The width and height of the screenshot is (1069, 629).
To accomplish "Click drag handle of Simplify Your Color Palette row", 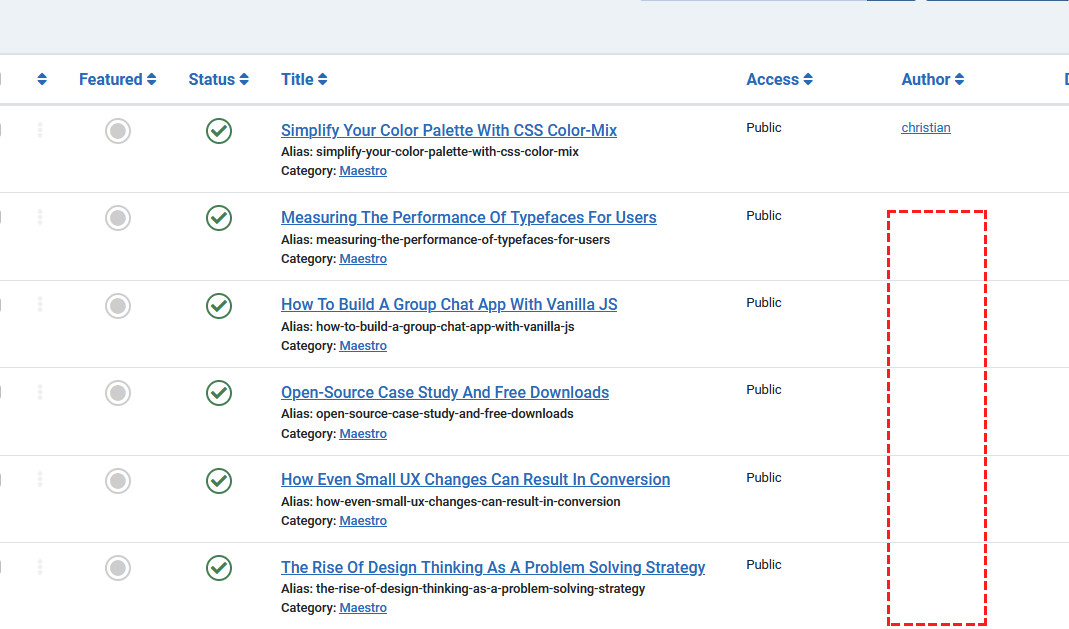I will point(40,130).
